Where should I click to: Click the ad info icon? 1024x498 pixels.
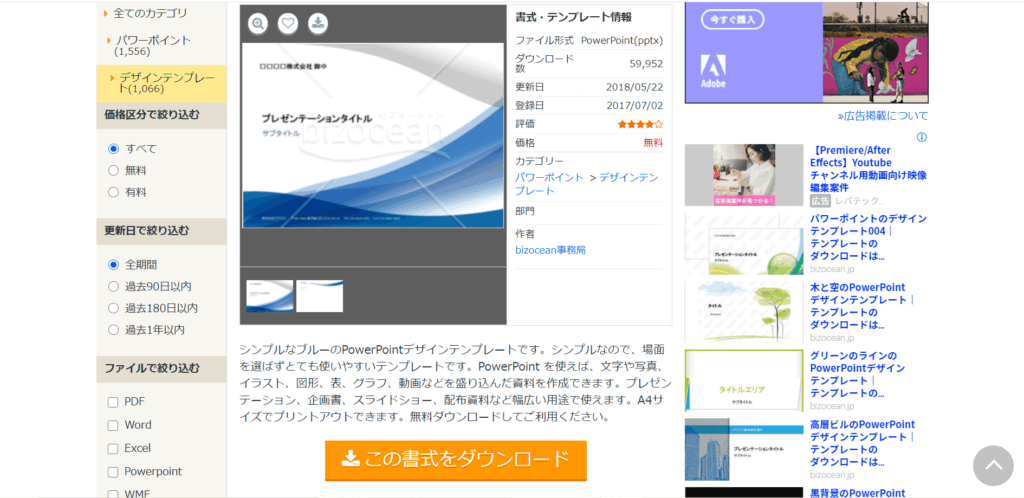[x=921, y=137]
